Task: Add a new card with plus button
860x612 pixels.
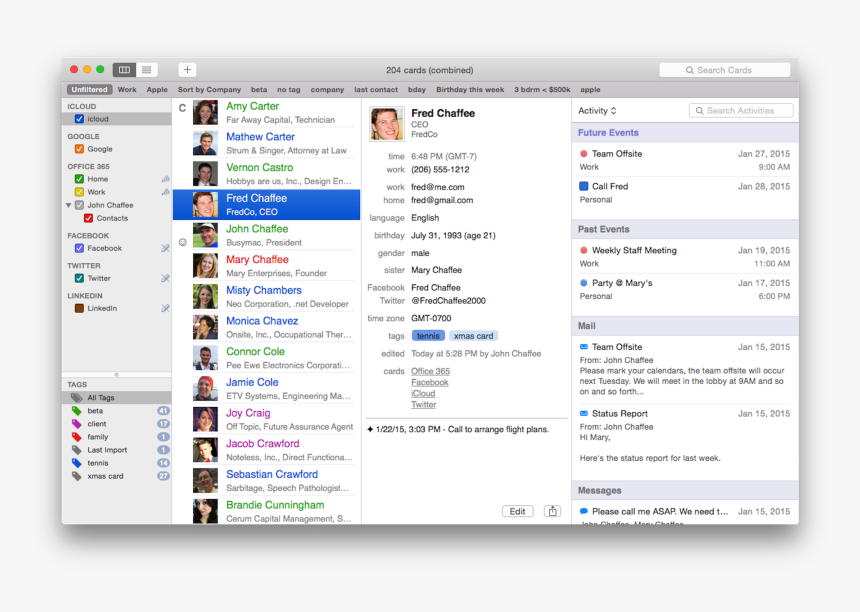Action: (x=187, y=70)
